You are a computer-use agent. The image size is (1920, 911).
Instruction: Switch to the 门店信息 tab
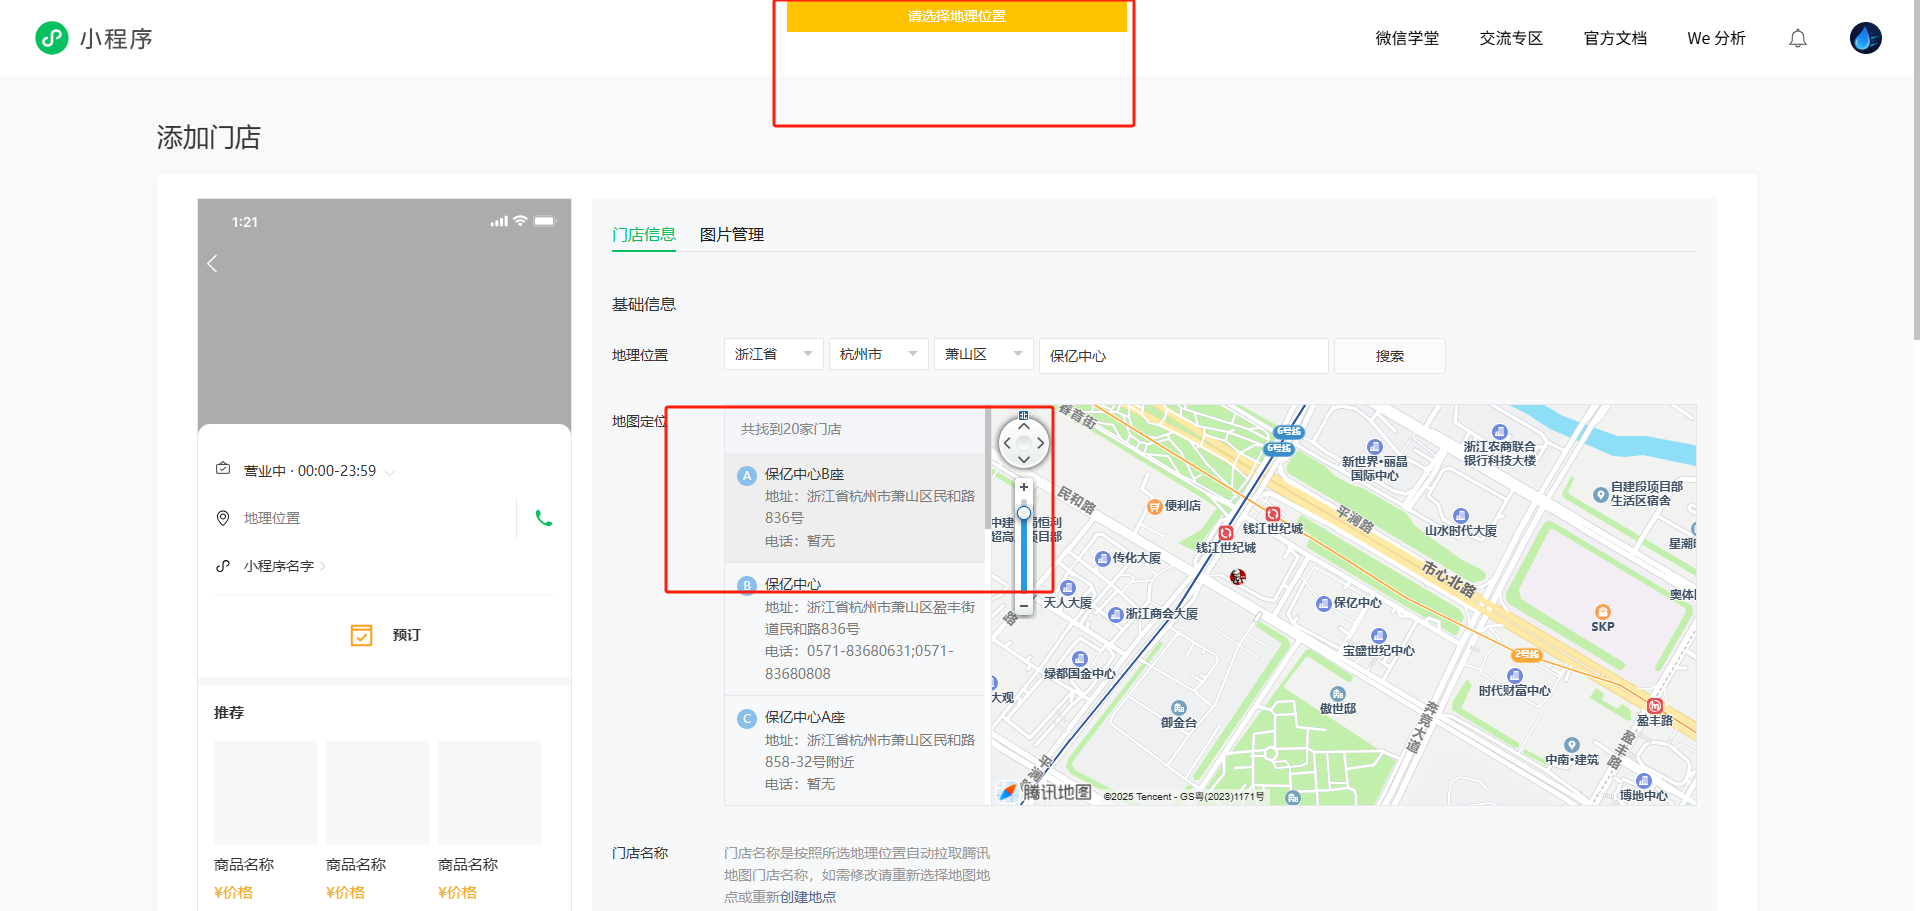(644, 235)
